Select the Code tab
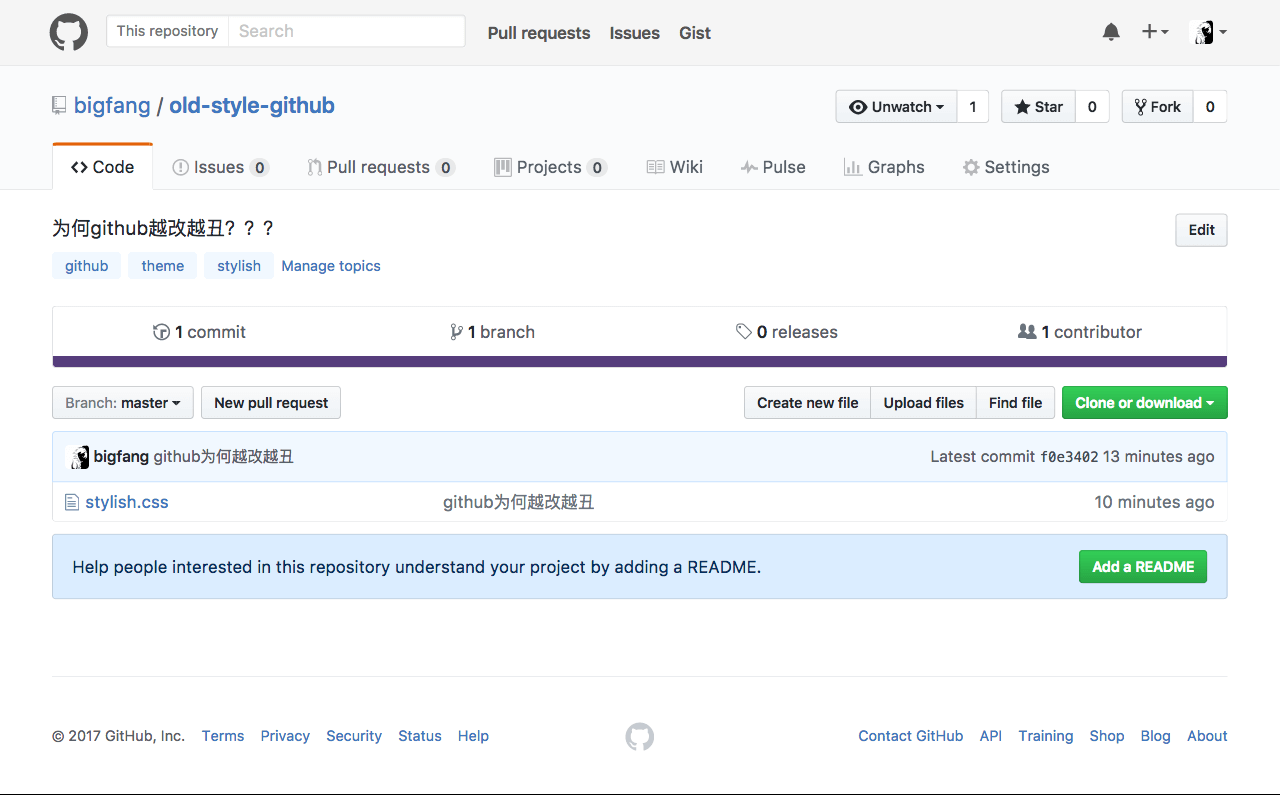The image size is (1280, 795). (102, 167)
